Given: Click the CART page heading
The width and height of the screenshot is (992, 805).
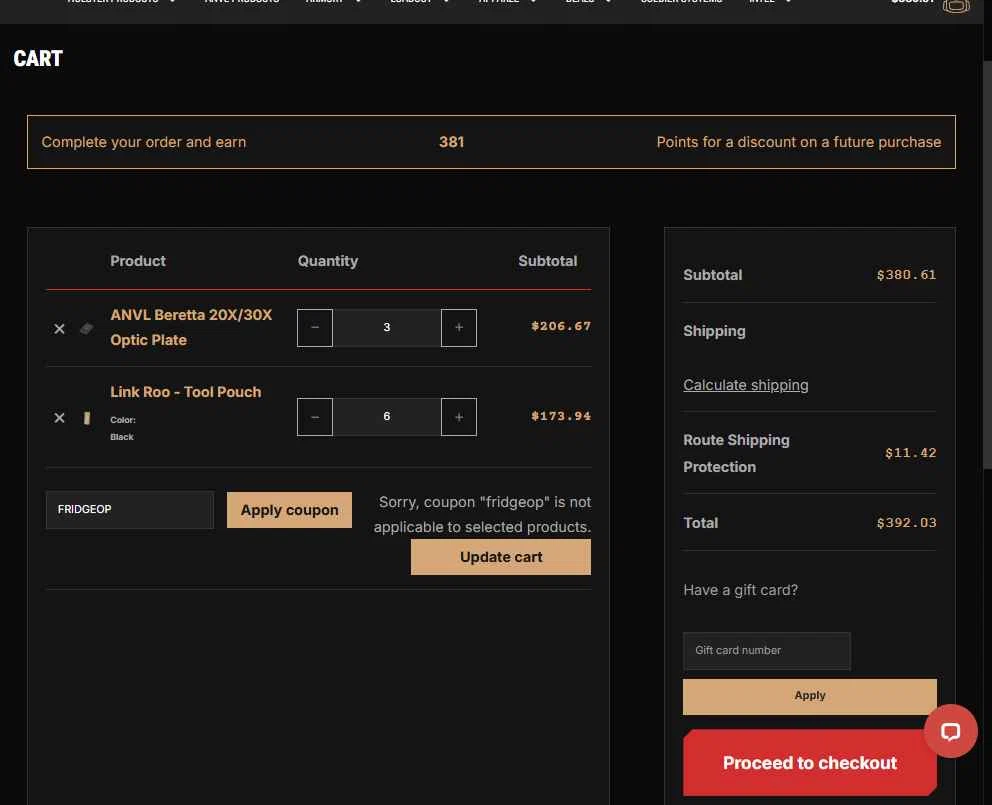Looking at the screenshot, I should [x=38, y=59].
